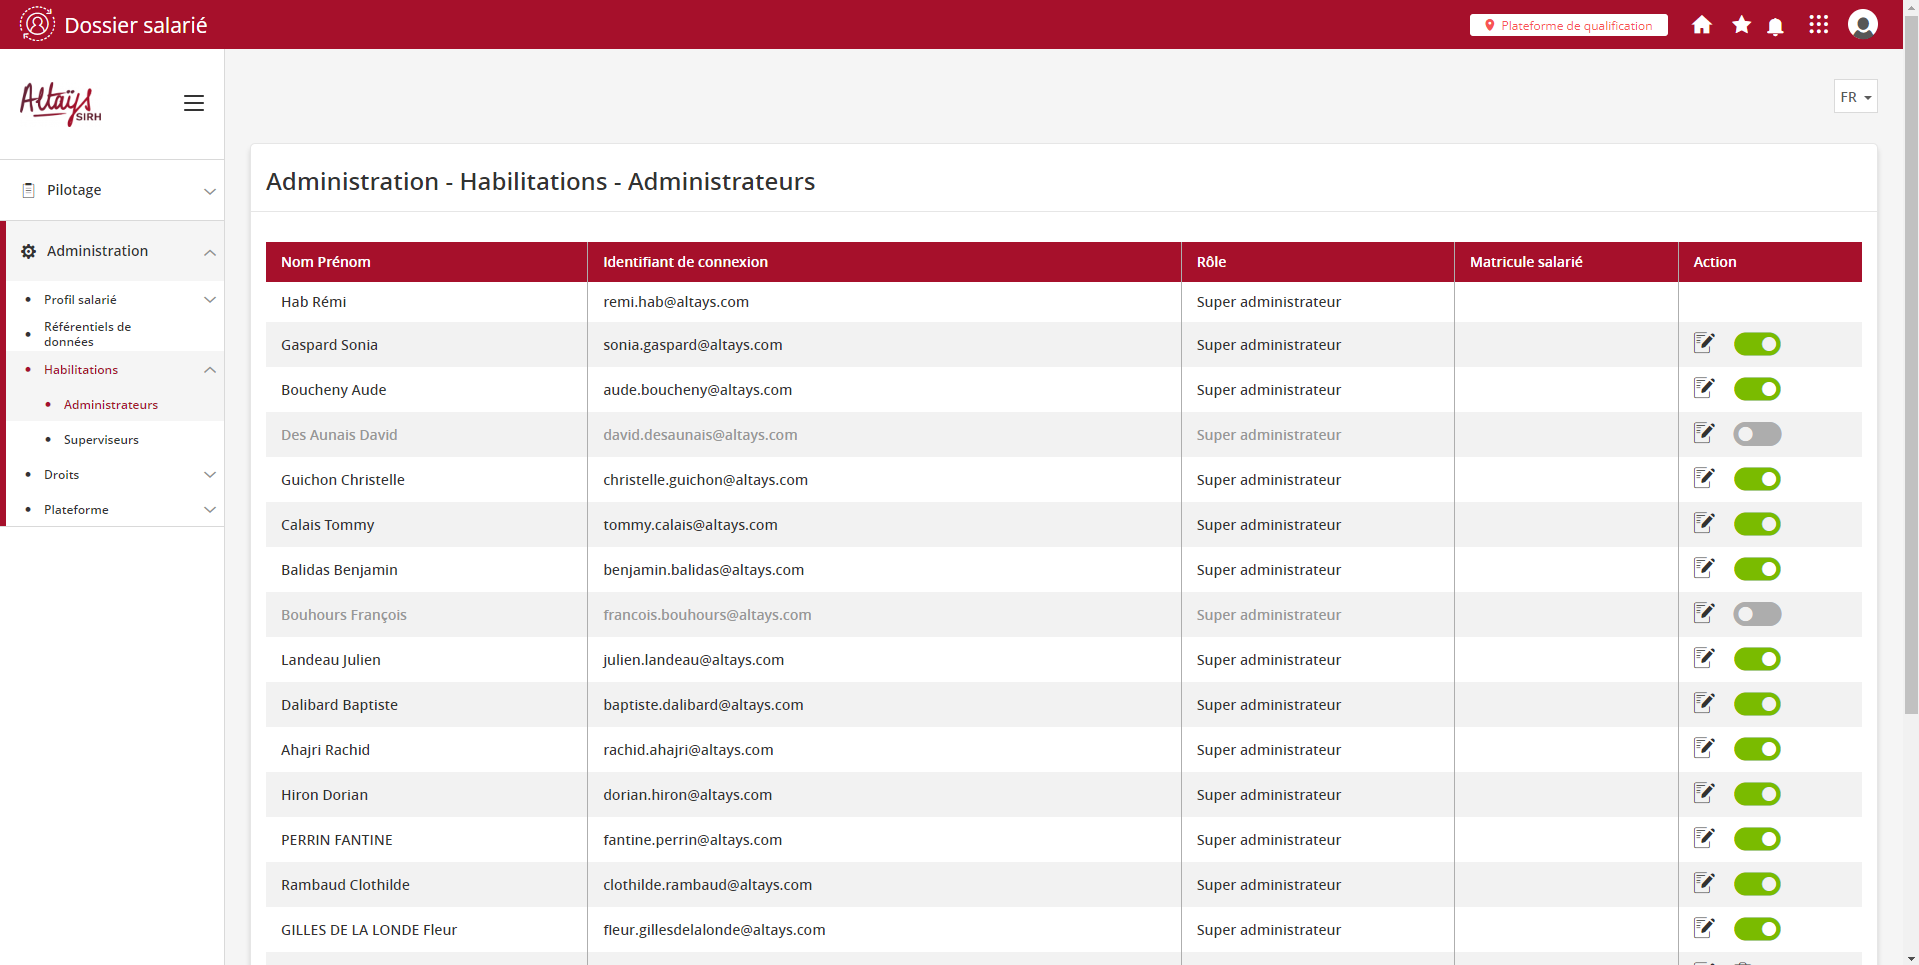Open notifications bell icon
Screen dimensions: 1919x965
coord(1775,26)
